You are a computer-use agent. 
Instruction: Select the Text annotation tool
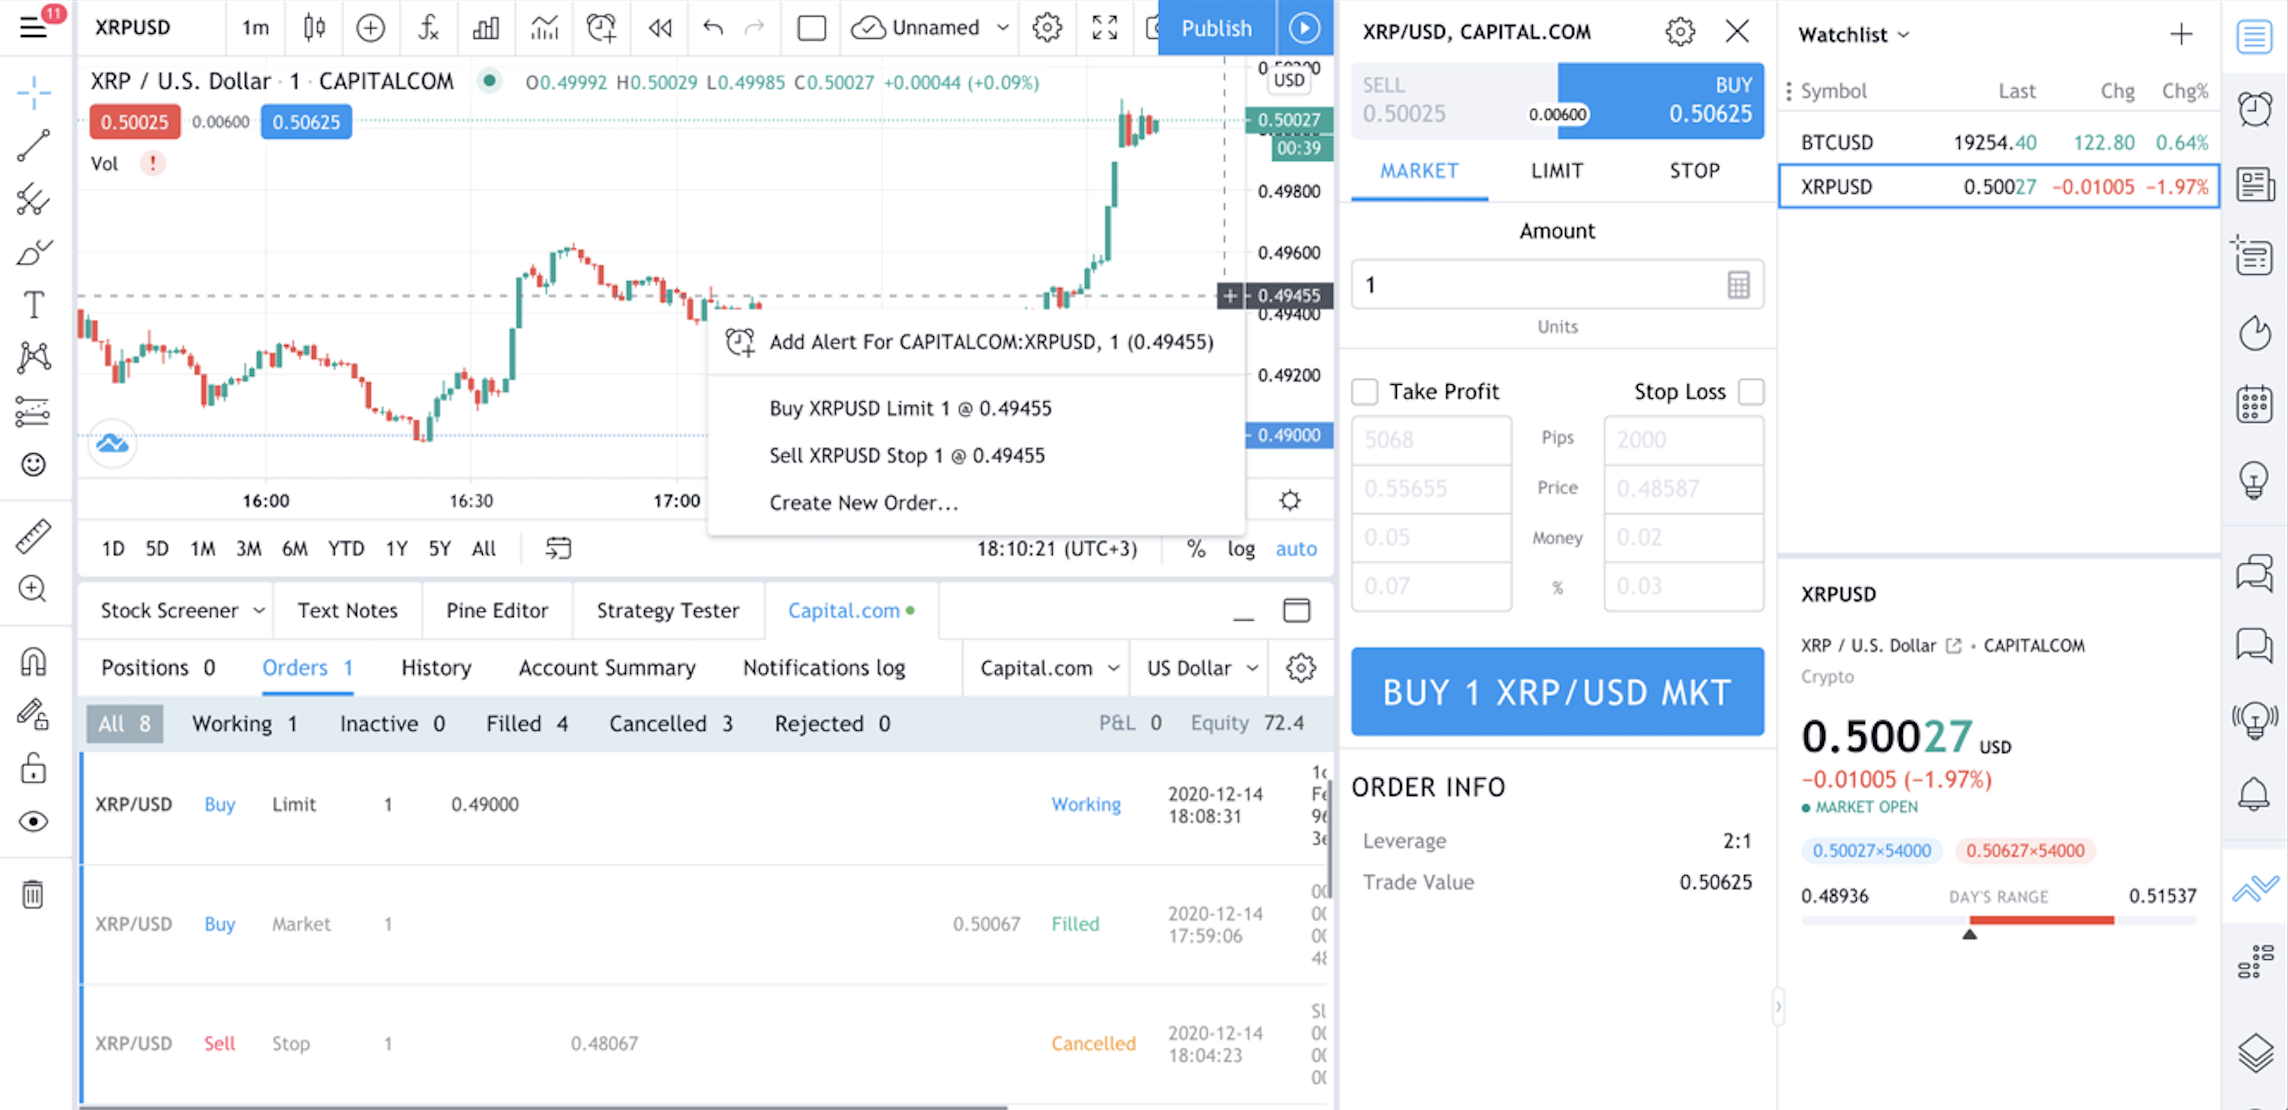point(33,305)
